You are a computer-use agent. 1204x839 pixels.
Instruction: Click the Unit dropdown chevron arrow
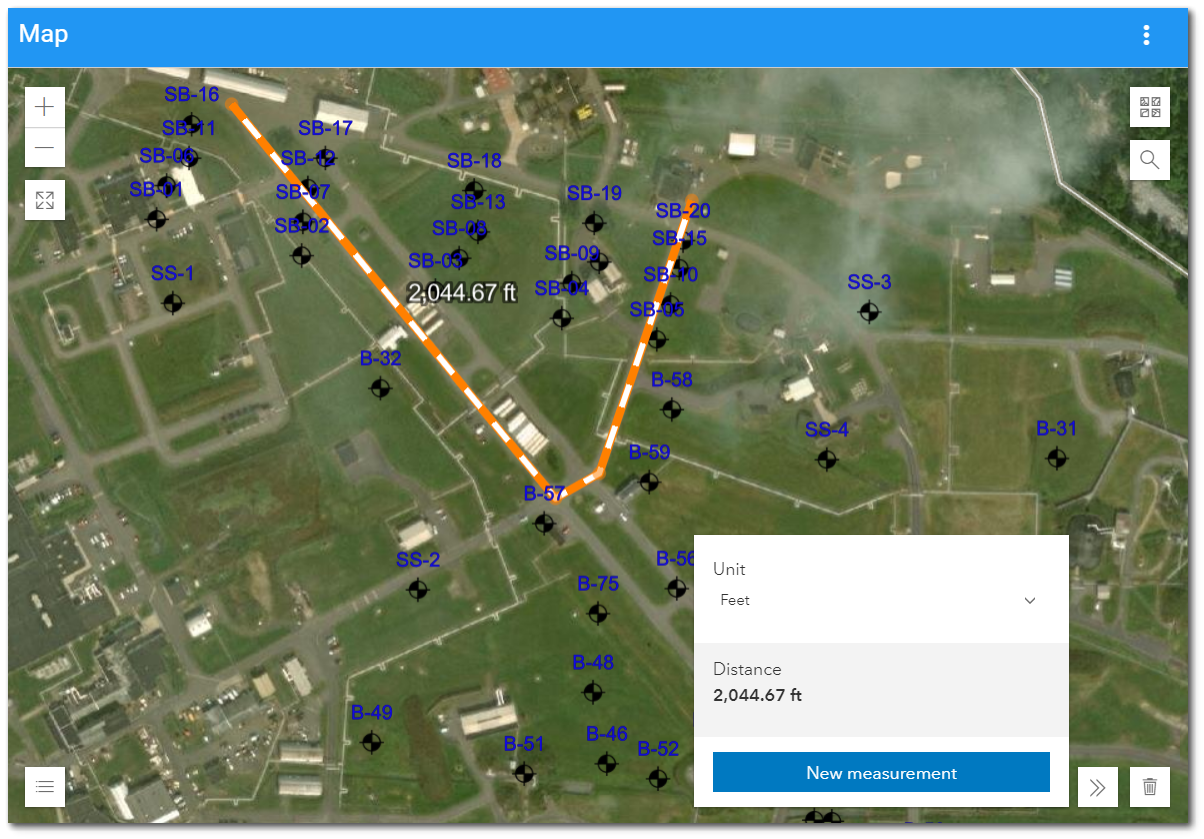point(1030,600)
